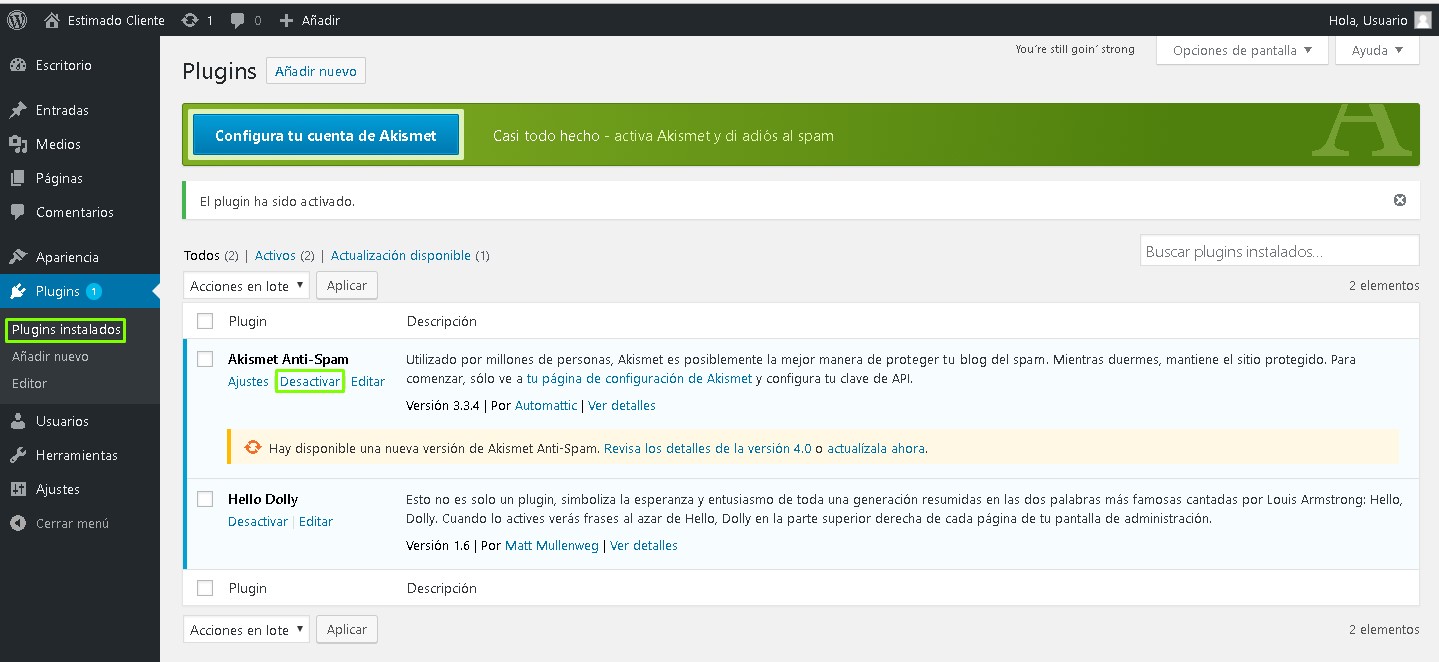The height and width of the screenshot is (662, 1439).
Task: Open Revisa los detalles de la versión 4.0
Action: (x=708, y=448)
